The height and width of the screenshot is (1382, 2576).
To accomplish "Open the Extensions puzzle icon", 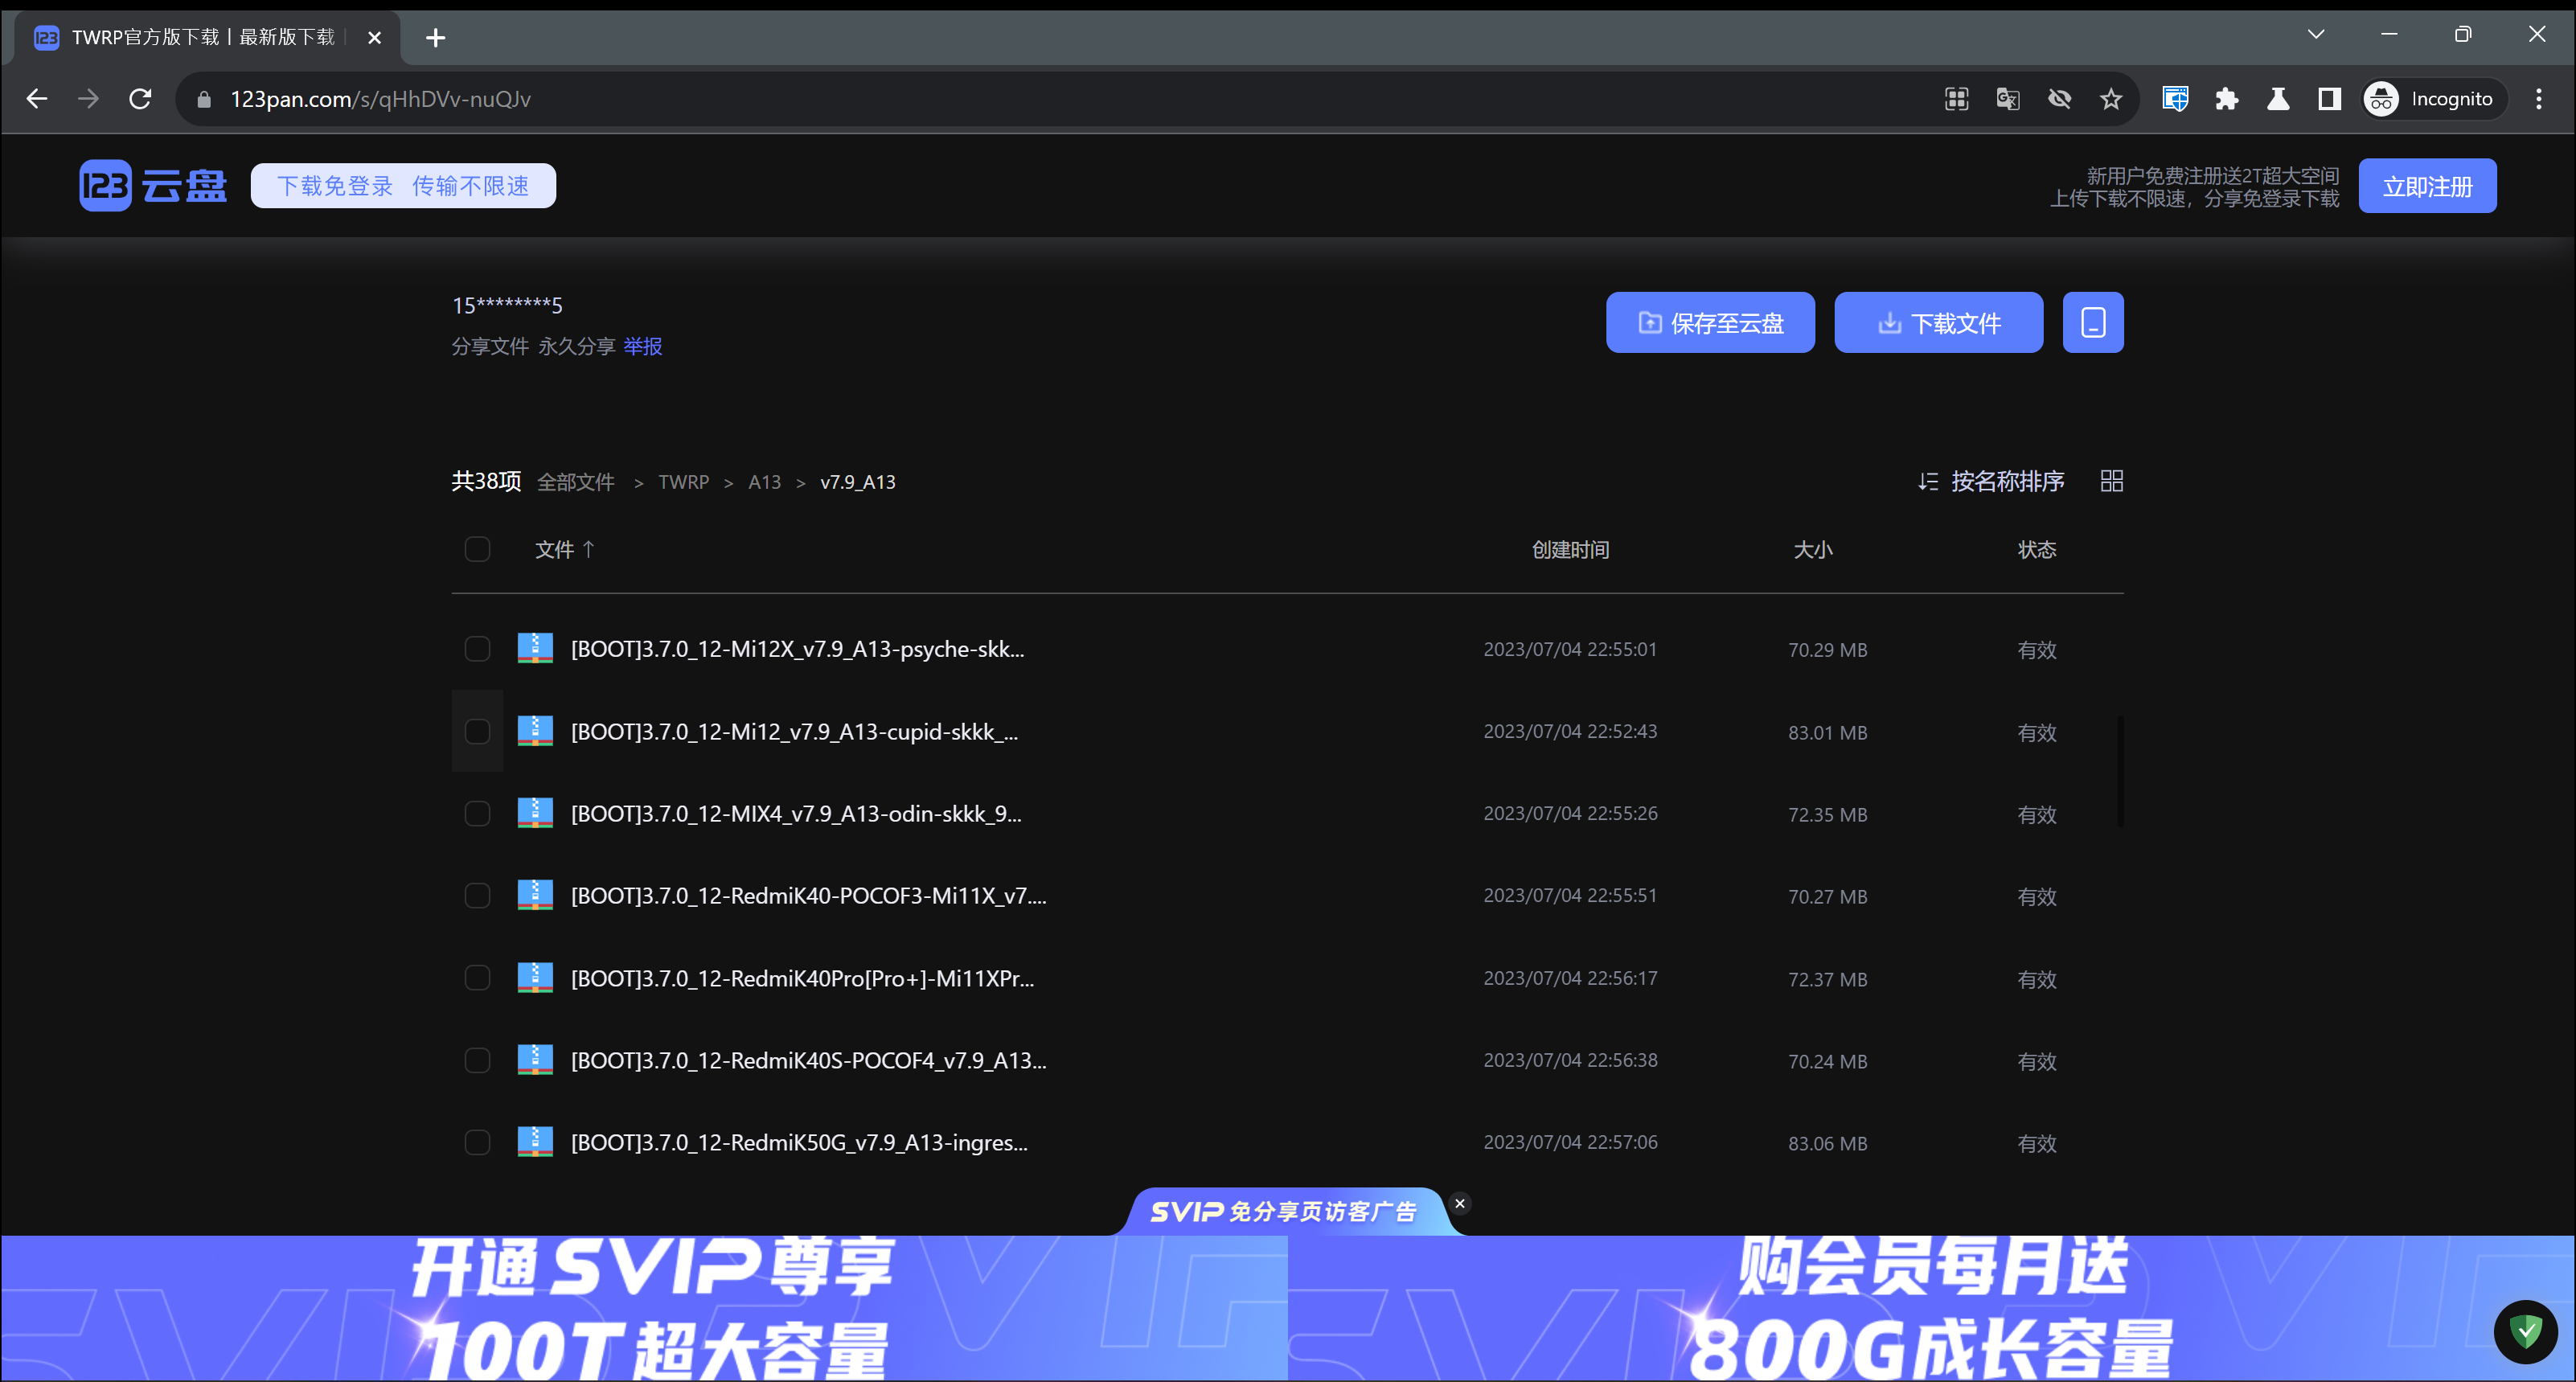I will pos(2226,99).
